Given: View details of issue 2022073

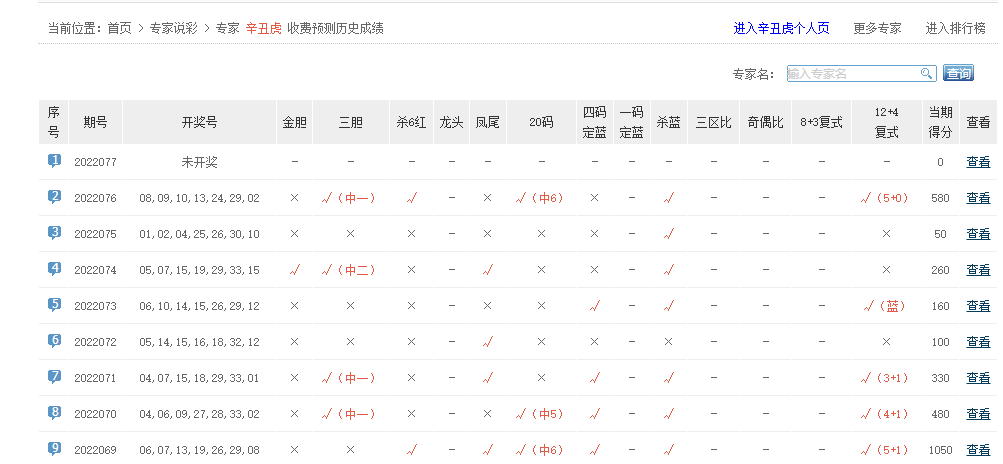Looking at the screenshot, I should [x=978, y=306].
